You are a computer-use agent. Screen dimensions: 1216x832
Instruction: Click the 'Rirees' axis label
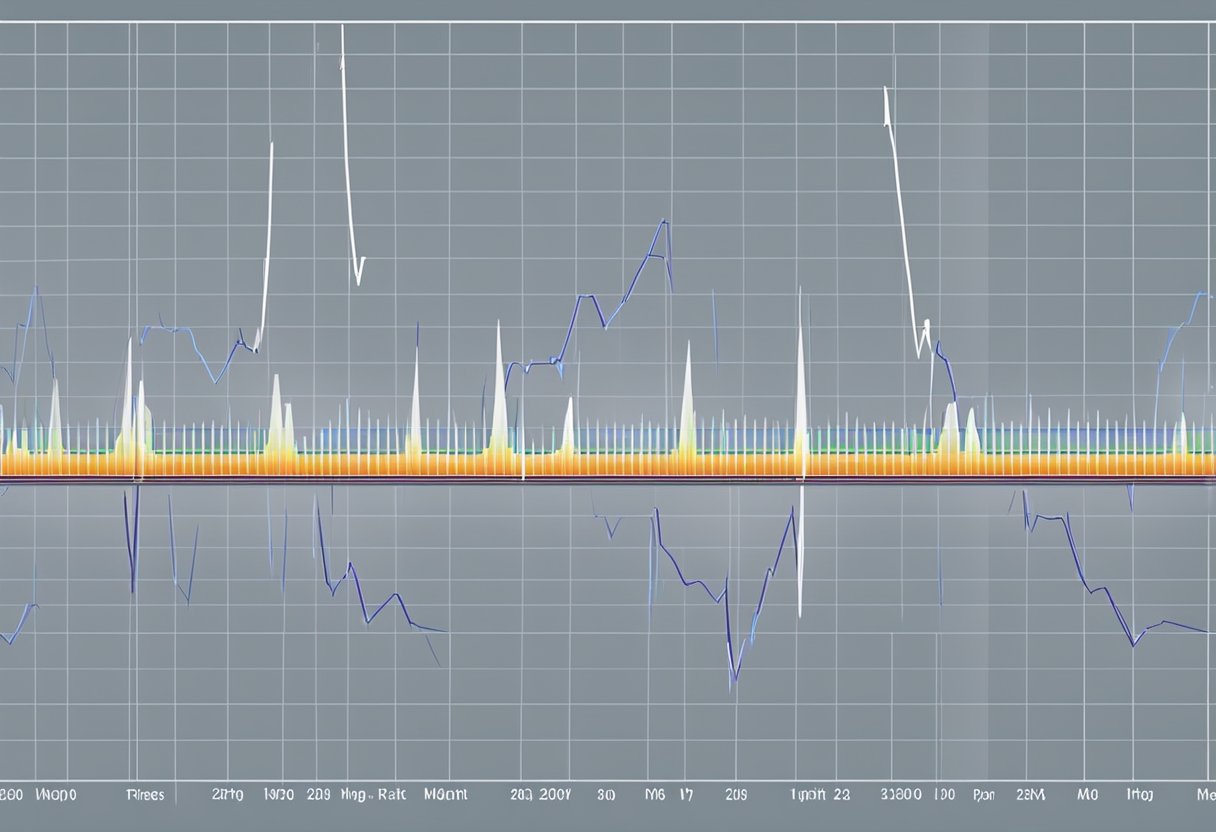click(x=145, y=796)
